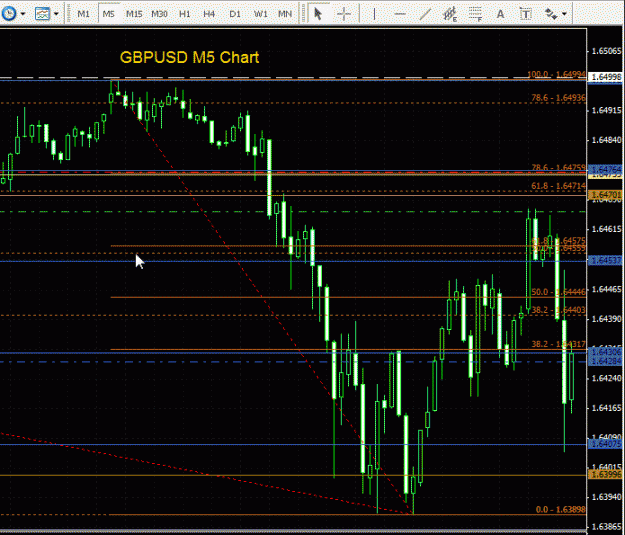Click the 1.64840 price scale value
Image resolution: width=625 pixels, height=535 pixels.
point(606,140)
